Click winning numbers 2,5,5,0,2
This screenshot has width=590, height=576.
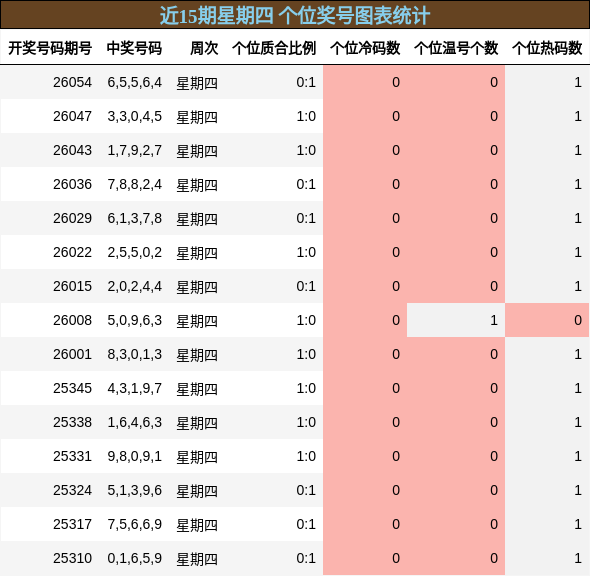coord(135,252)
